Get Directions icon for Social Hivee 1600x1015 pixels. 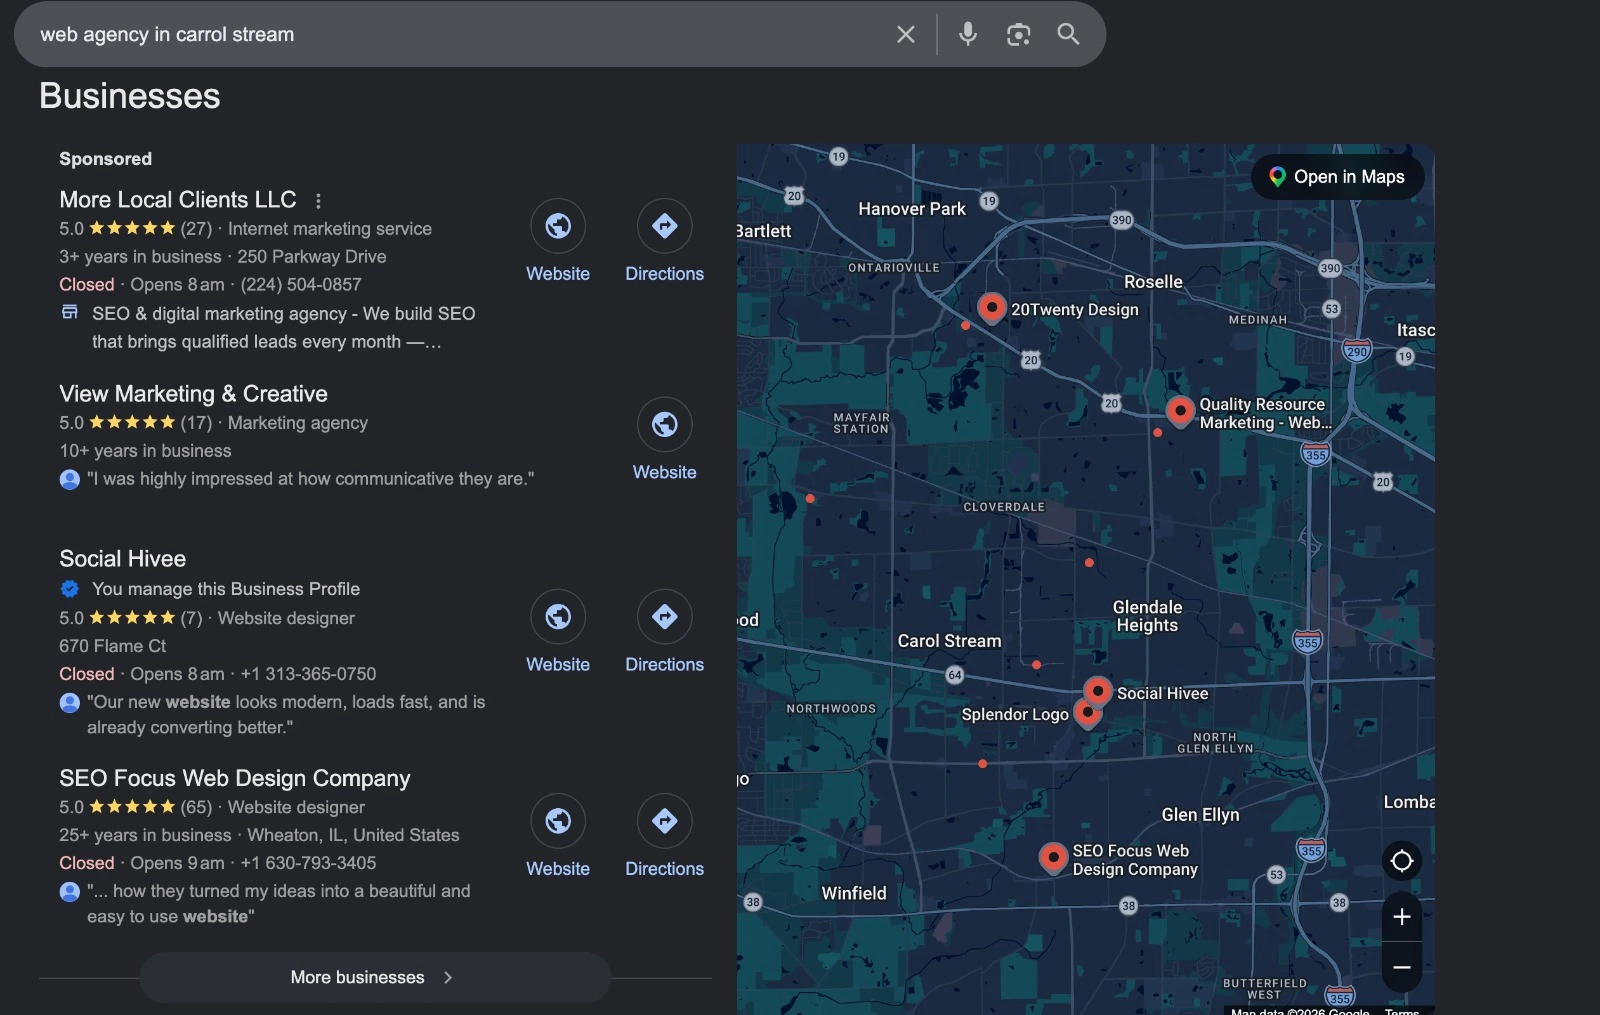[x=664, y=617]
